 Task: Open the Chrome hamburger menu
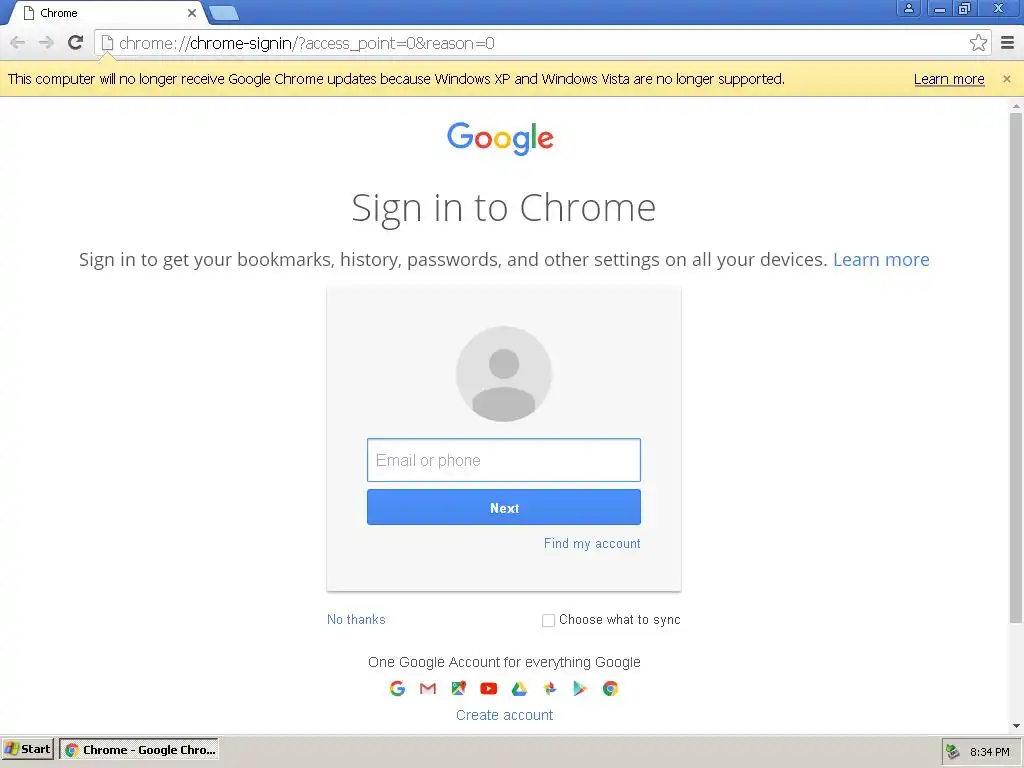point(1008,43)
